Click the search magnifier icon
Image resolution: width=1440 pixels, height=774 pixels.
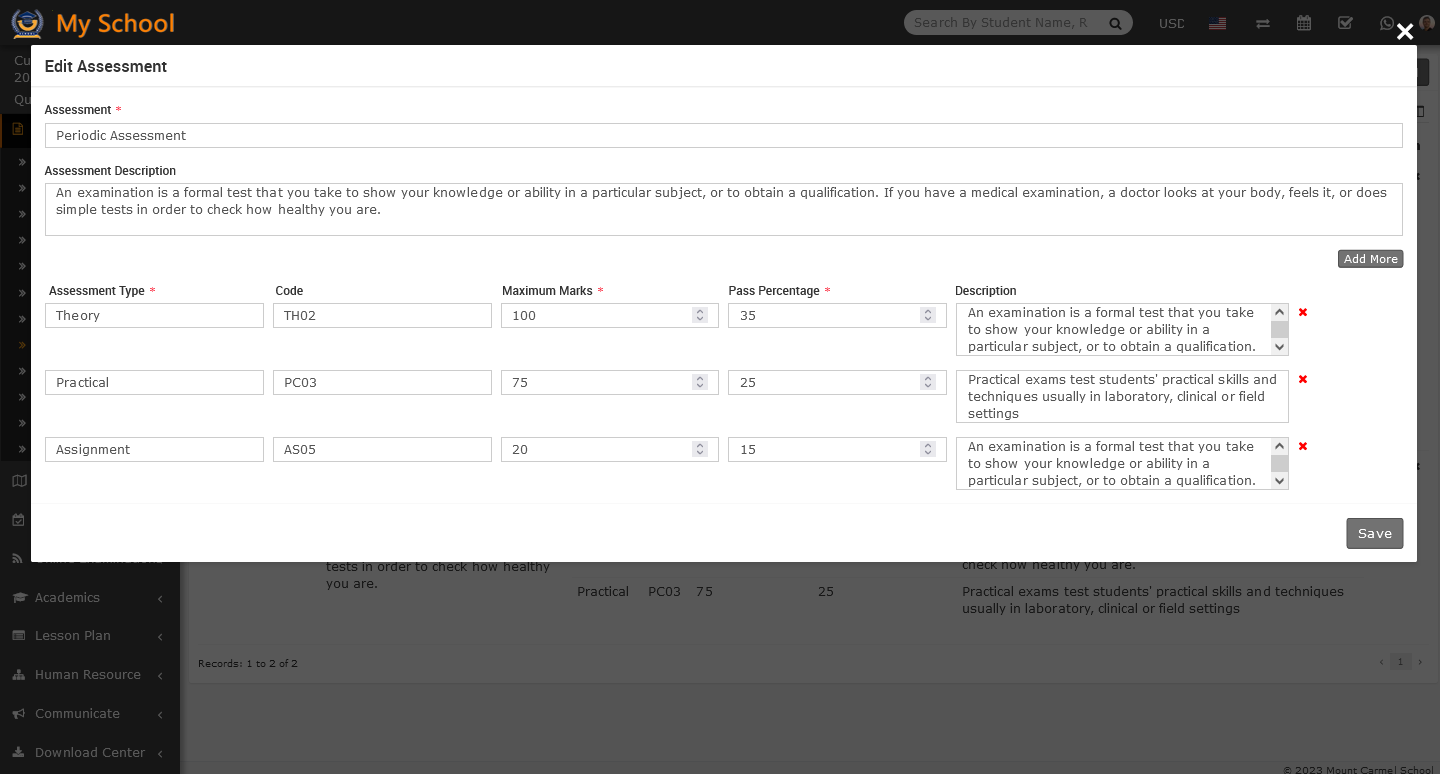point(1115,23)
